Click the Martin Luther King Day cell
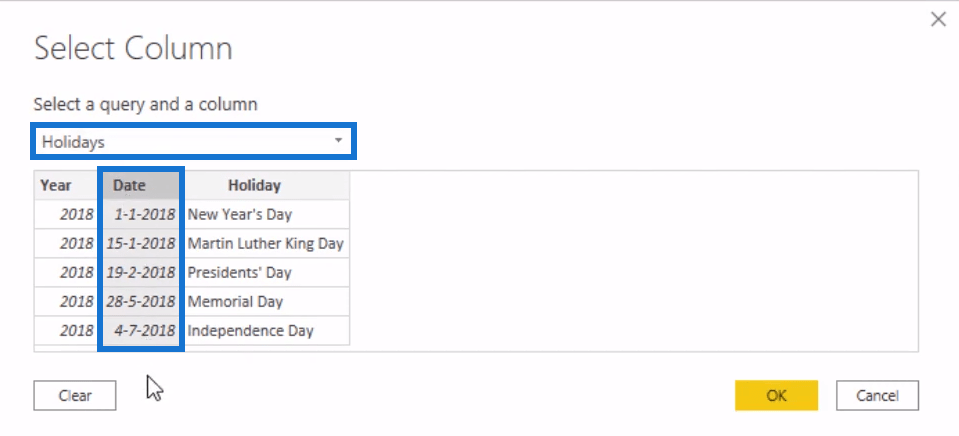The image size is (959, 436). coord(265,243)
